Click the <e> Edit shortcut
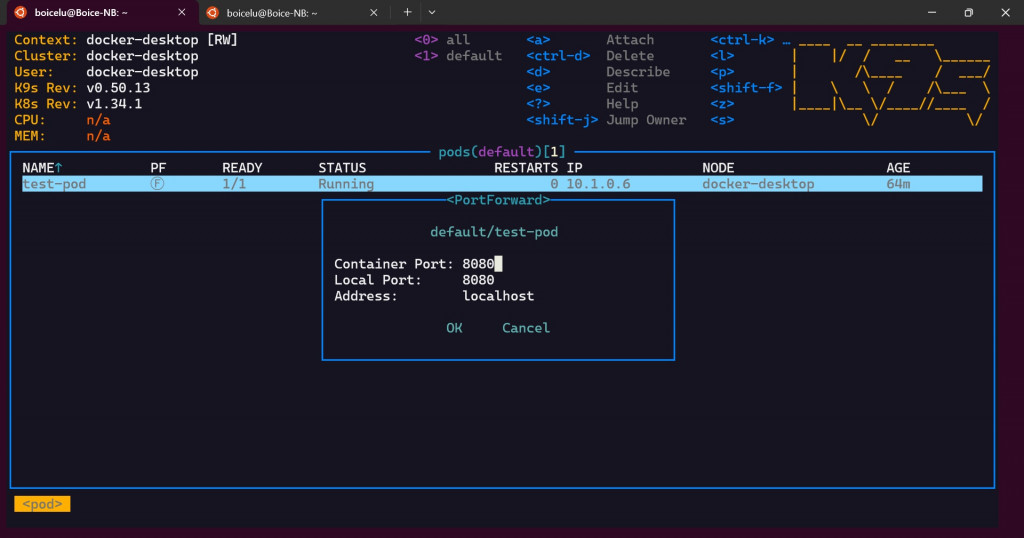This screenshot has height=538, width=1024. point(582,88)
